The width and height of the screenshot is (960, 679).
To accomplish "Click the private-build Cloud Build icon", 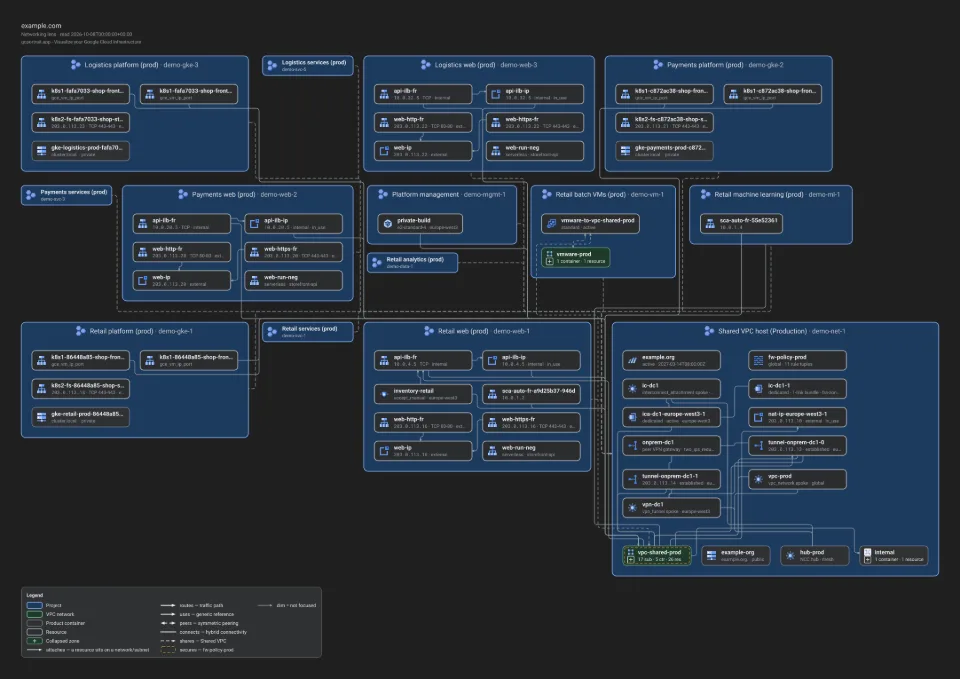I will coord(388,223).
